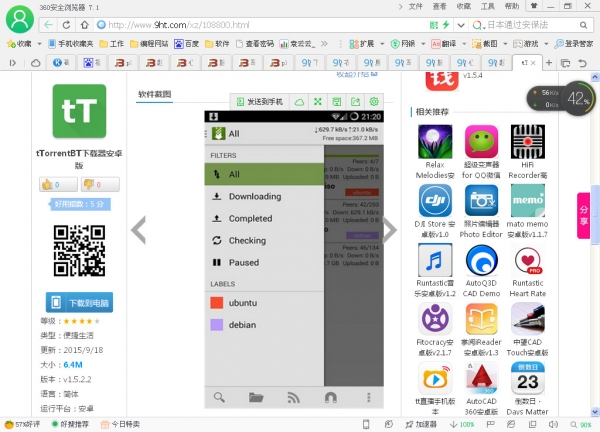
Task: Click the browser back arrow button
Action: (48, 25)
